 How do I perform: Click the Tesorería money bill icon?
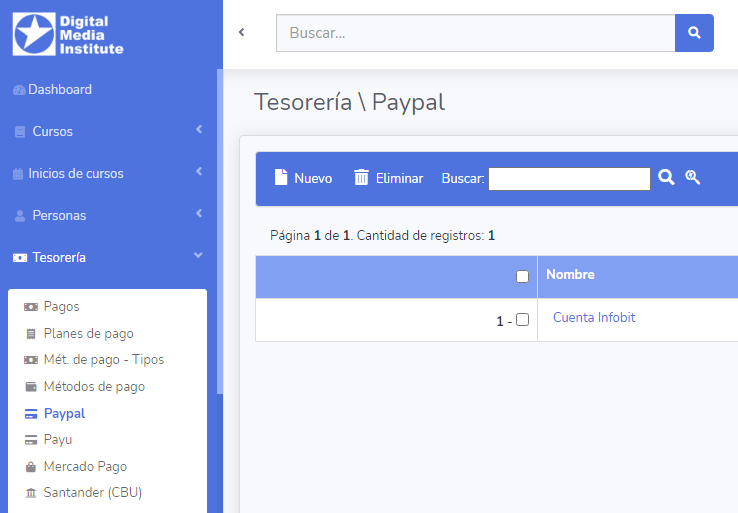point(20,258)
